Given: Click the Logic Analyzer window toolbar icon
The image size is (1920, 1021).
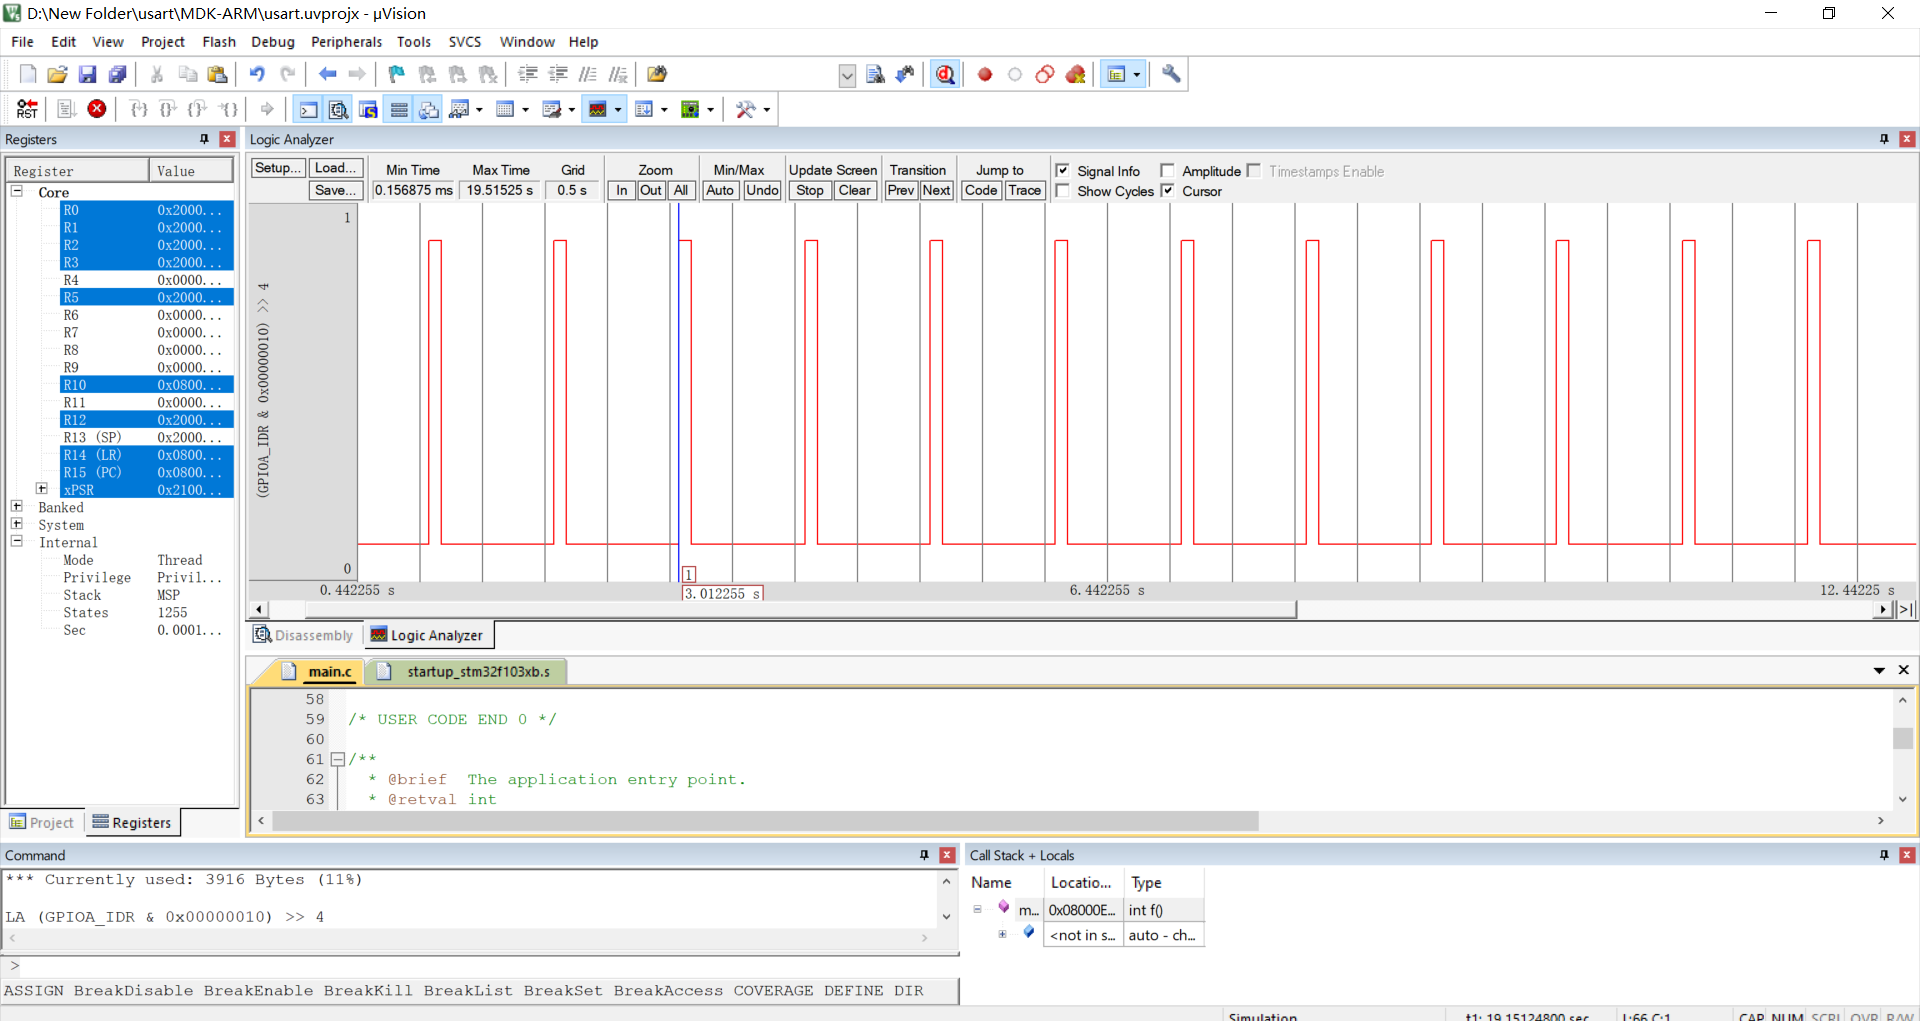Looking at the screenshot, I should [x=598, y=109].
